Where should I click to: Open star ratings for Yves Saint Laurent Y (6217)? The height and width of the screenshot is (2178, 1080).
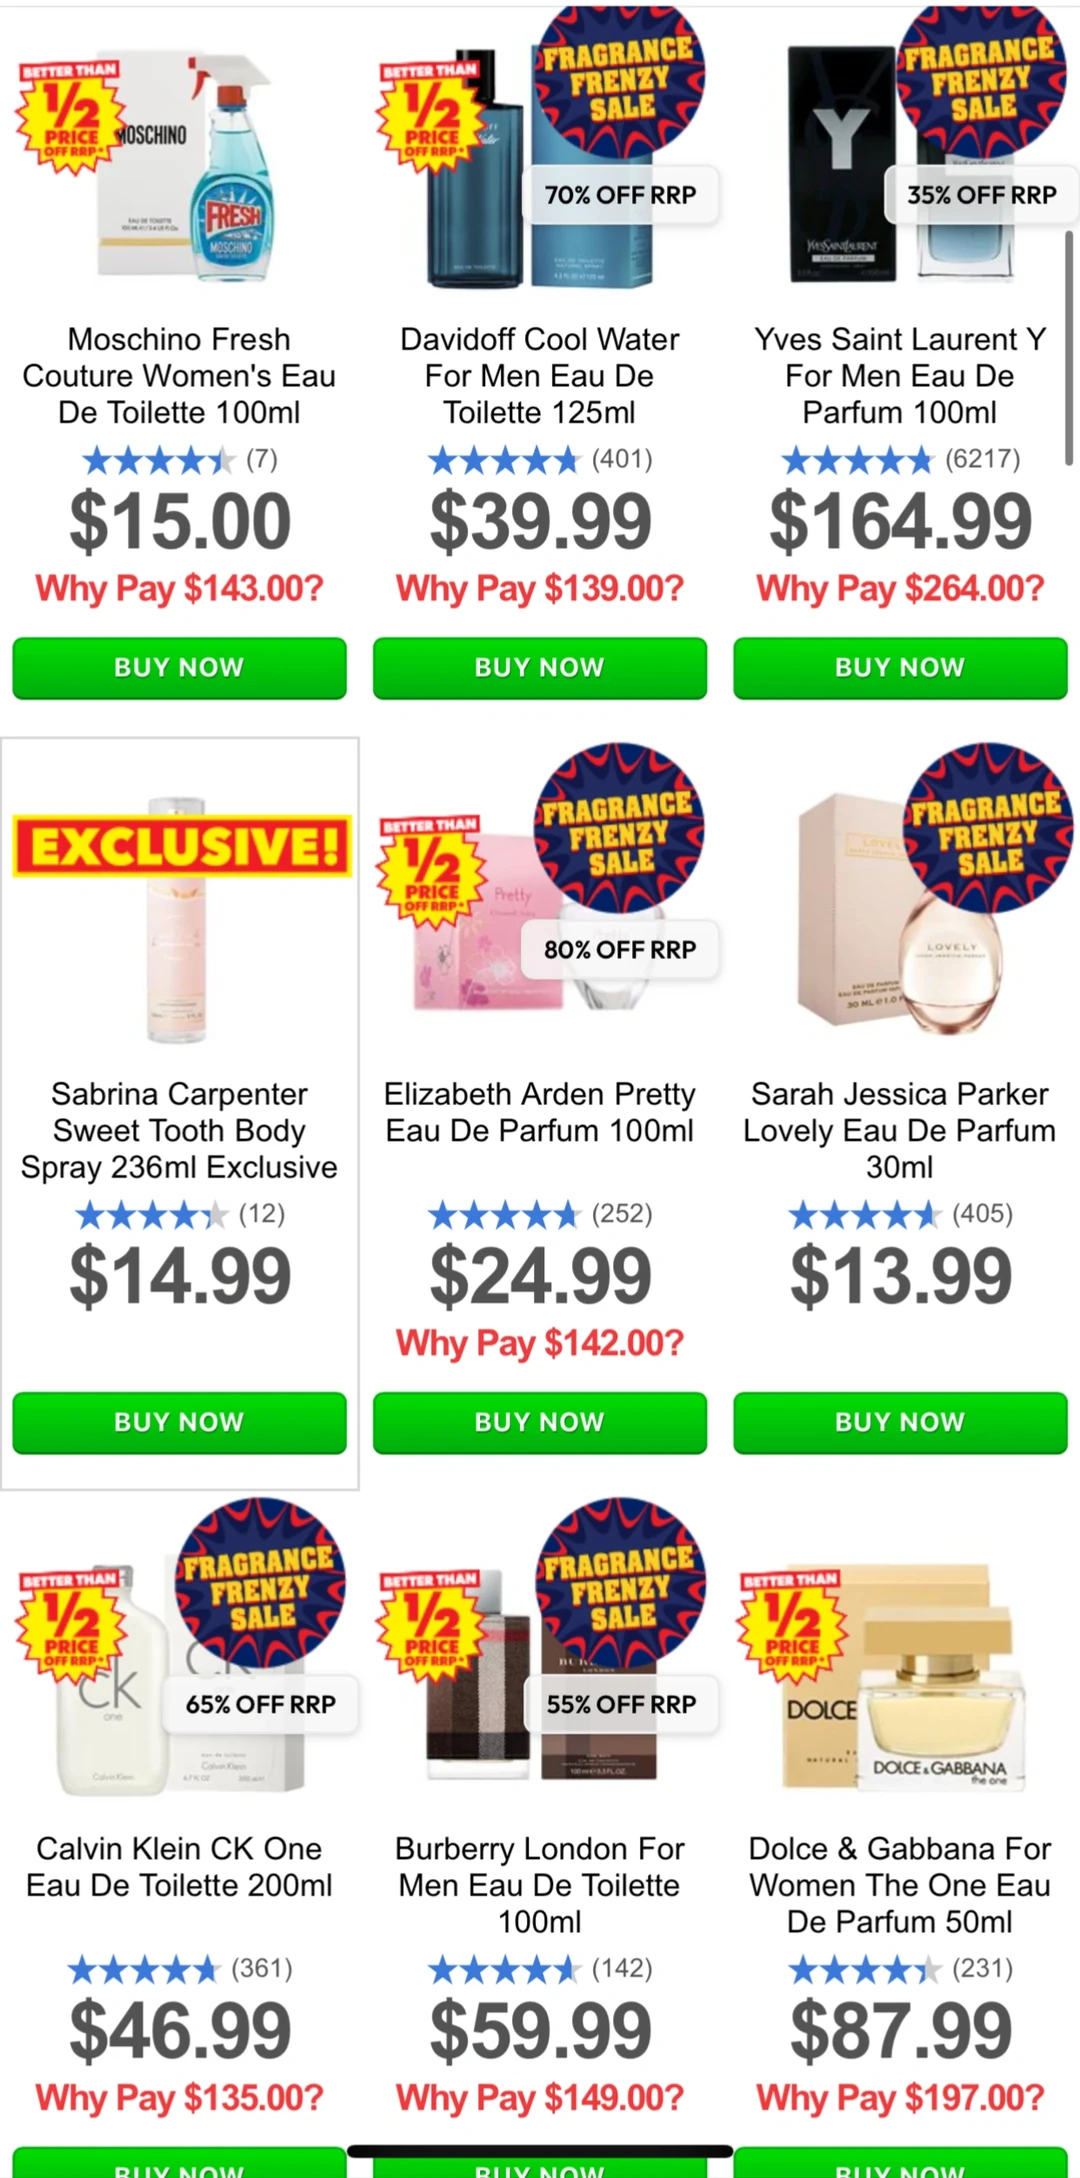[x=900, y=460]
